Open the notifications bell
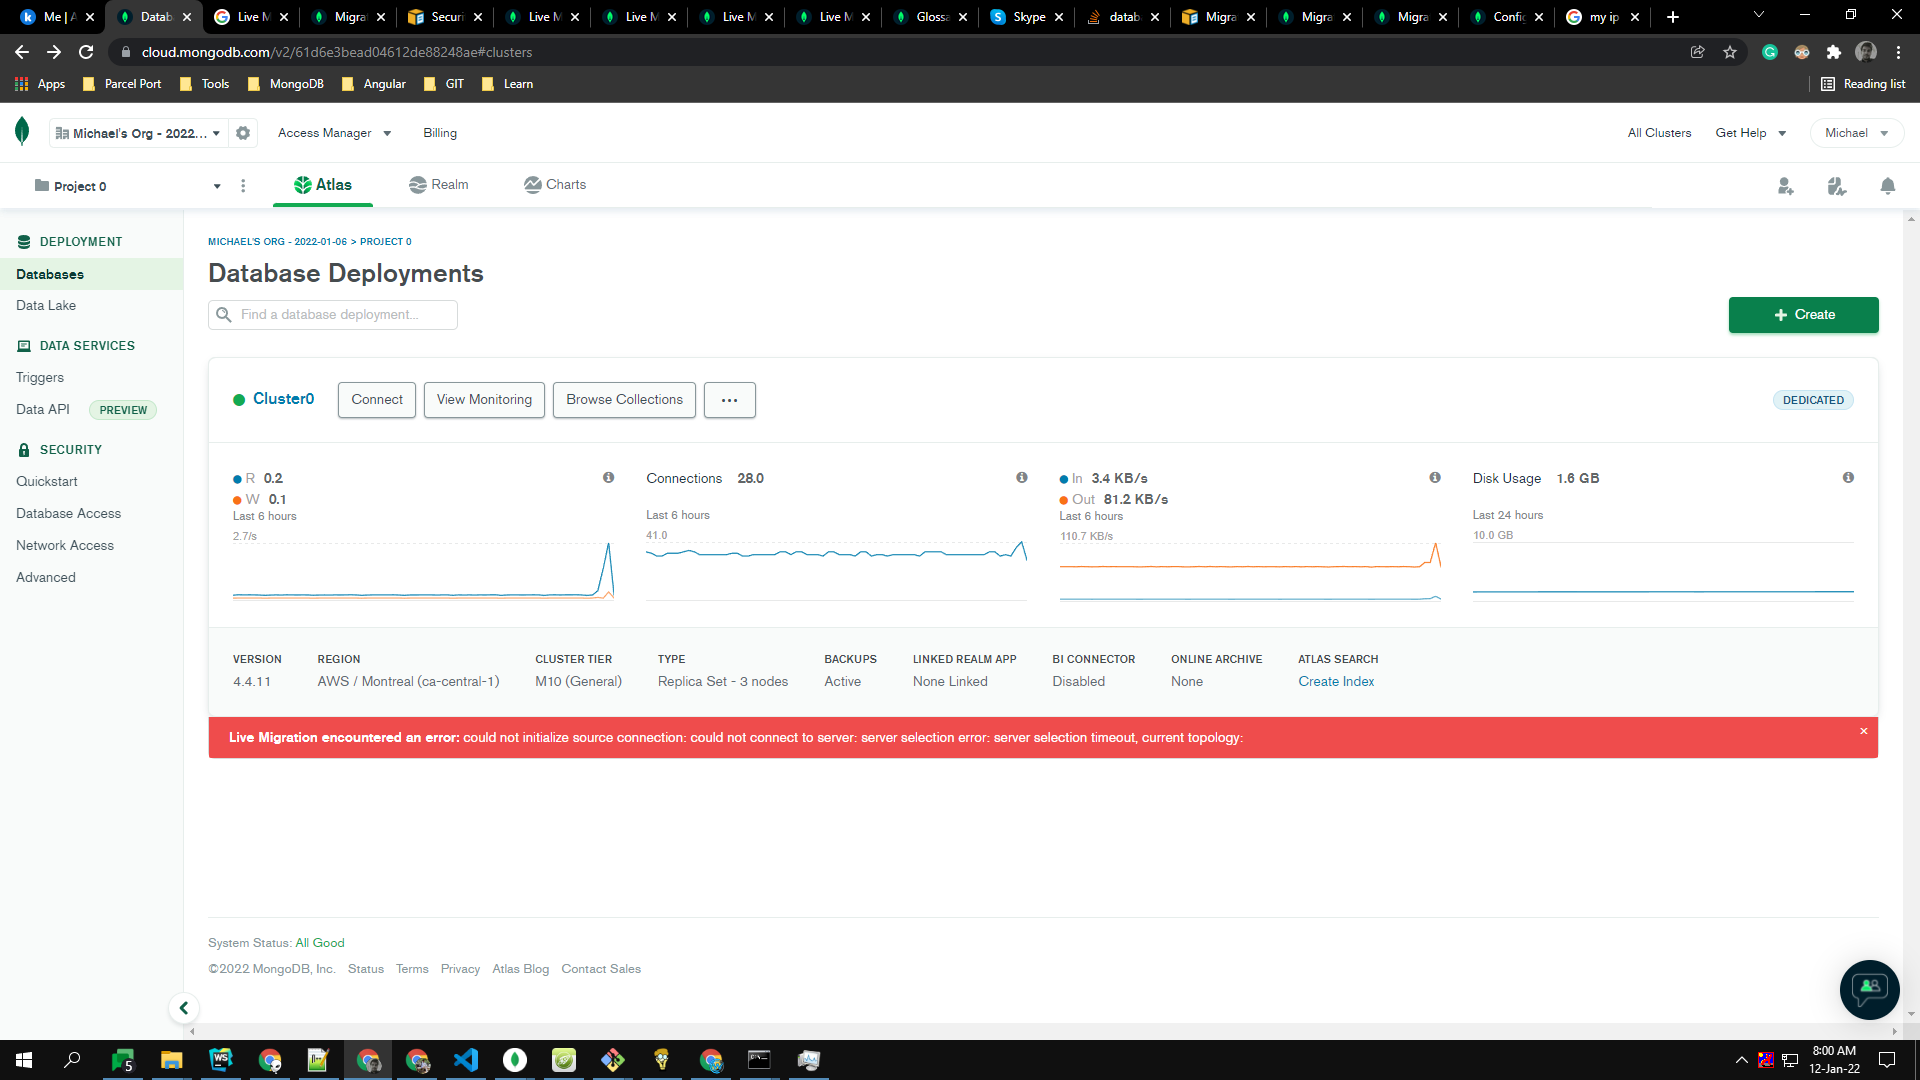This screenshot has height=1080, width=1920. tap(1888, 186)
